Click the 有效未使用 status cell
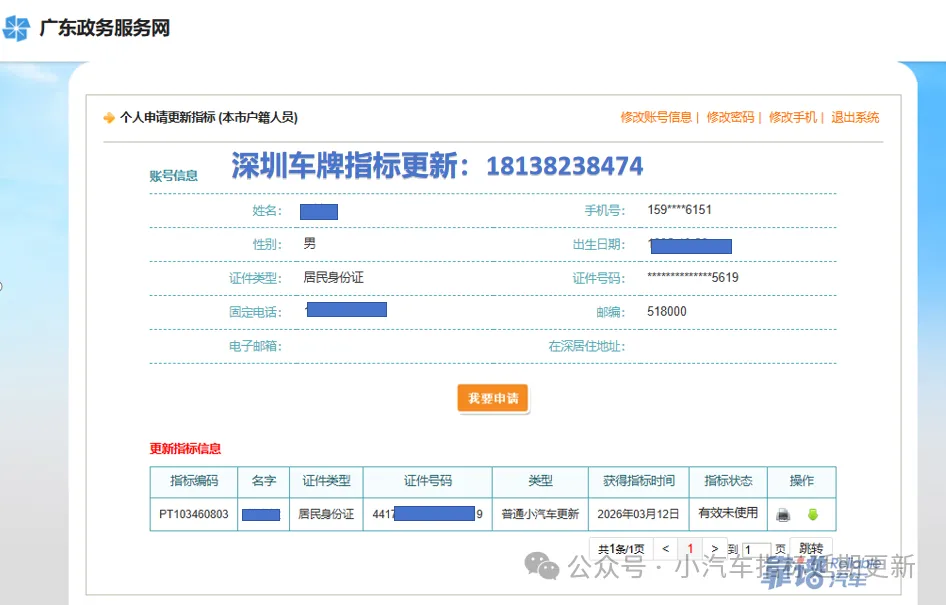Viewport: 946px width, 605px height. tap(728, 514)
